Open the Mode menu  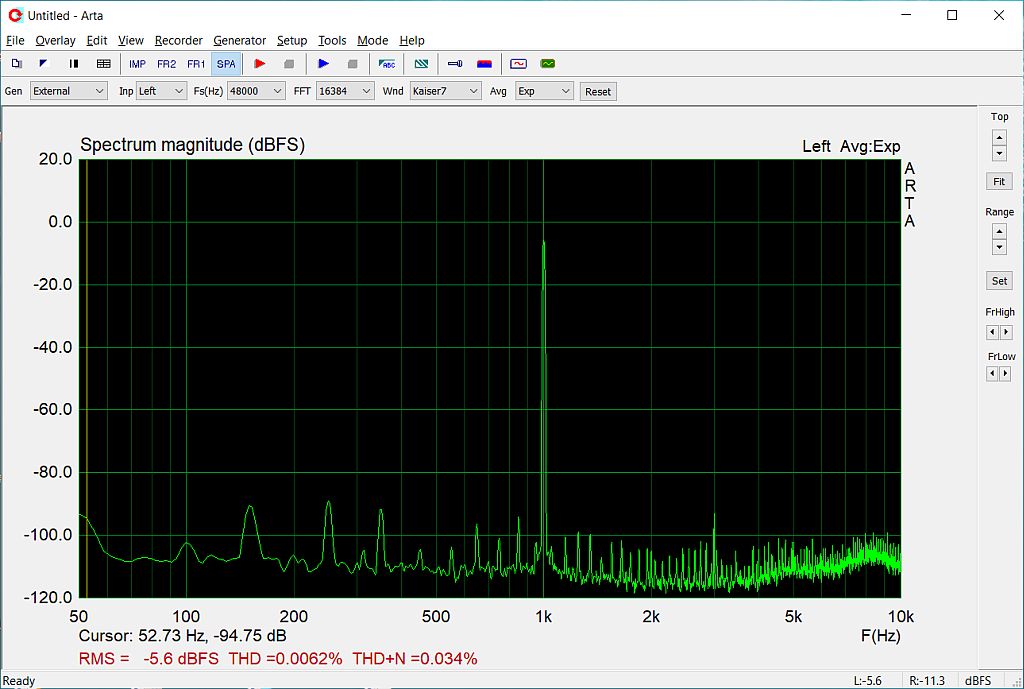coord(372,40)
